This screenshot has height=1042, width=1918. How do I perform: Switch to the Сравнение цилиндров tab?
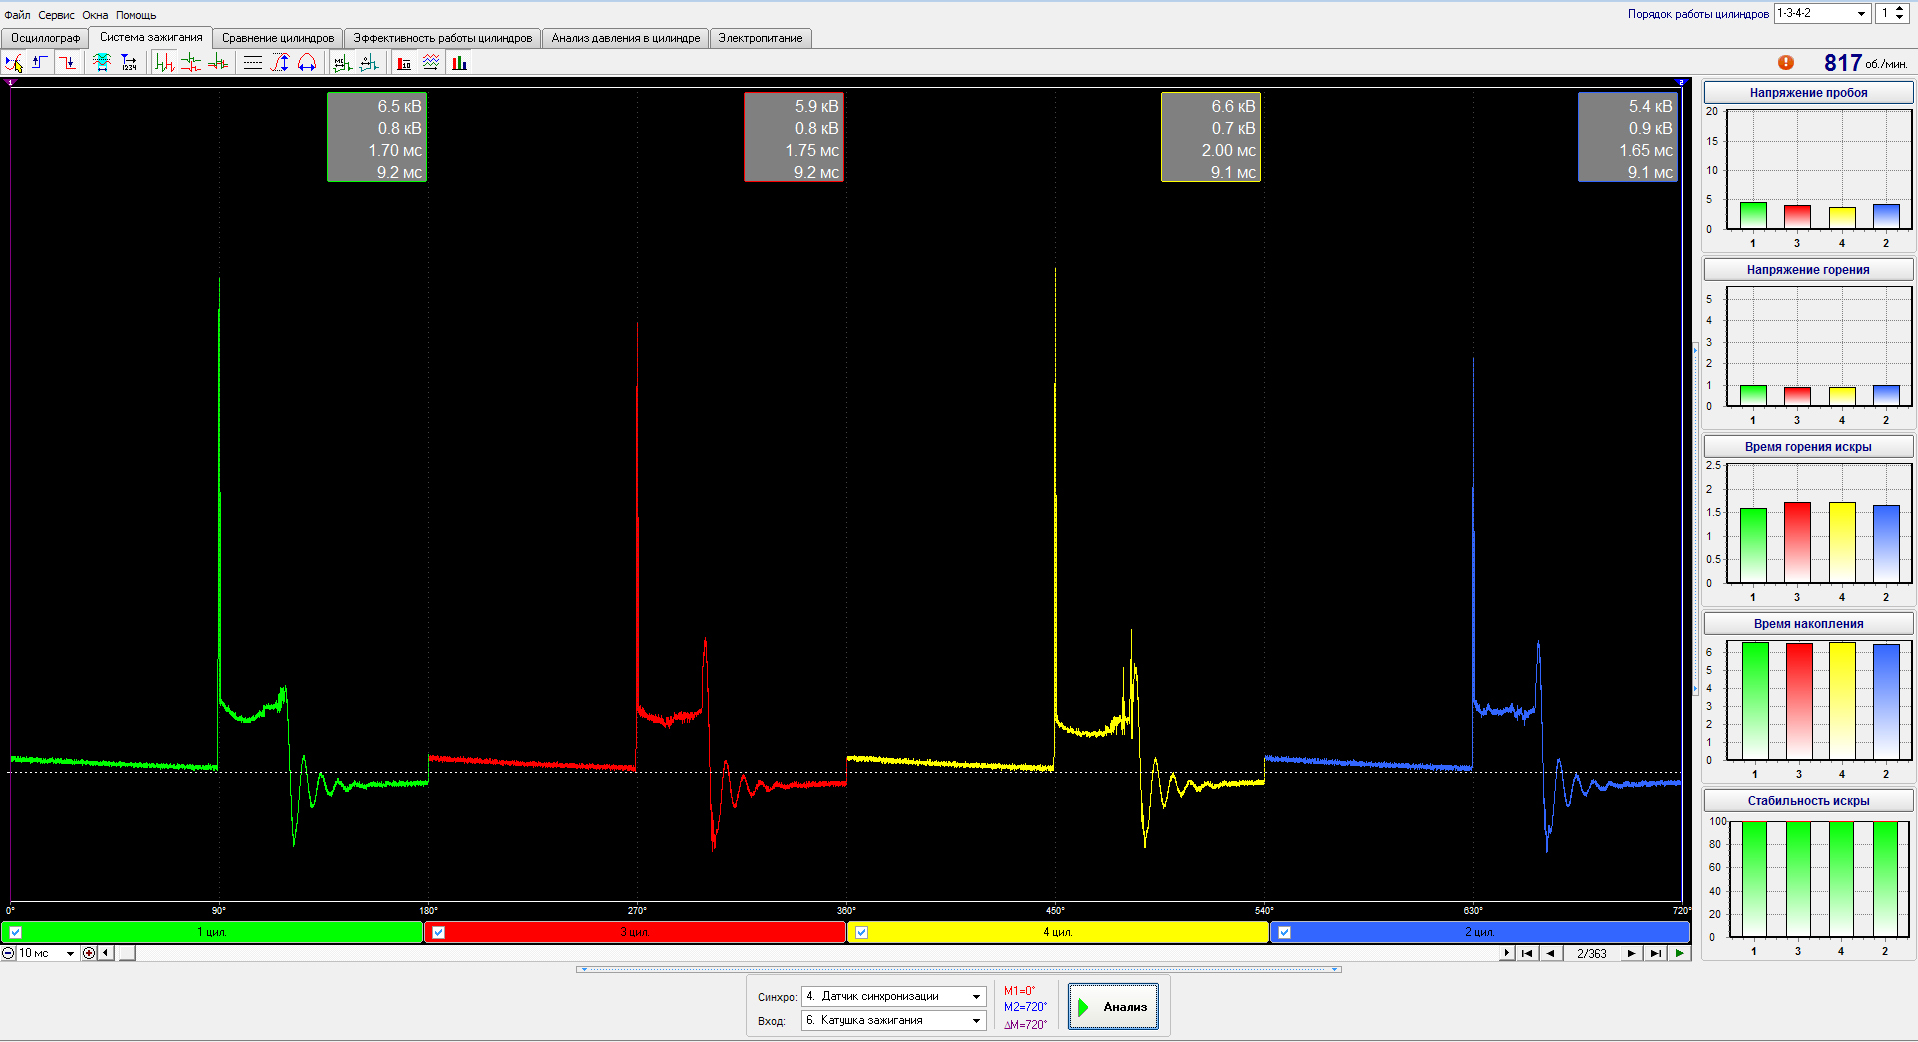coord(278,38)
